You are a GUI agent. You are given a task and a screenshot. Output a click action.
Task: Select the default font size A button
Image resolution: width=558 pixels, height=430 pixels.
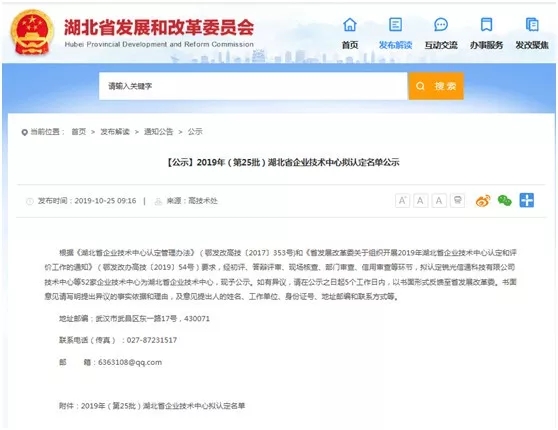click(420, 201)
